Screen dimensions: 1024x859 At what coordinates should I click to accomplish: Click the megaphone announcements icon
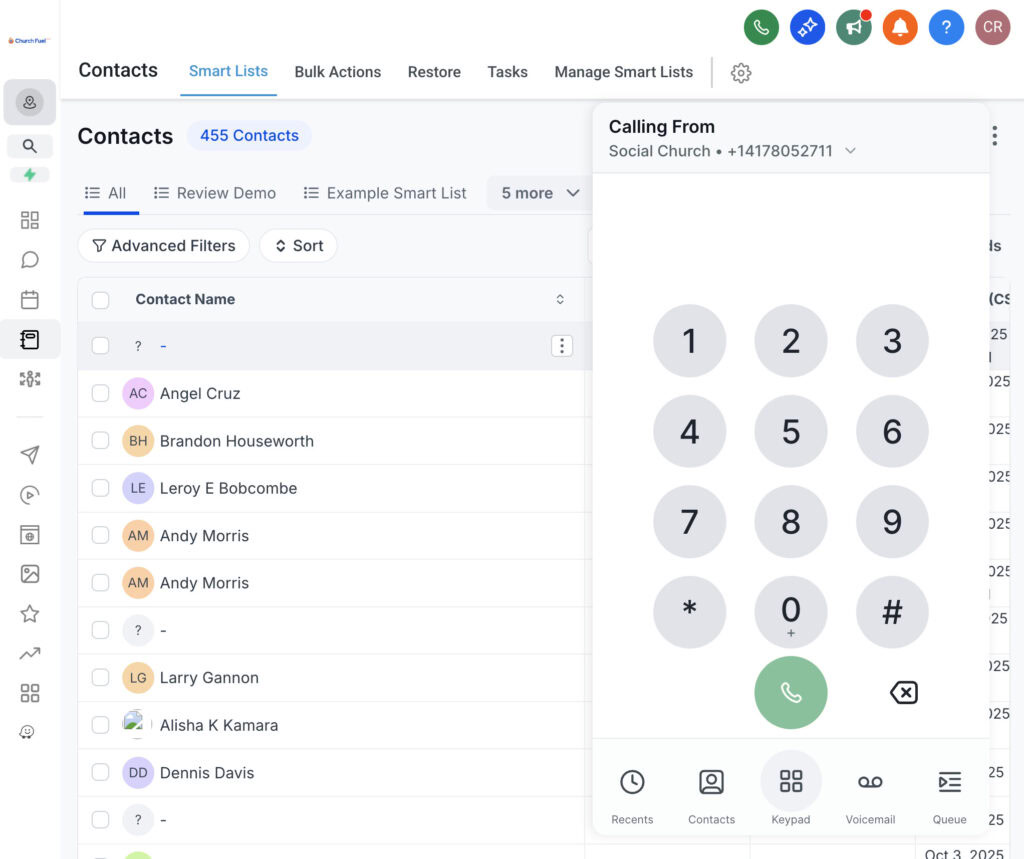click(853, 28)
